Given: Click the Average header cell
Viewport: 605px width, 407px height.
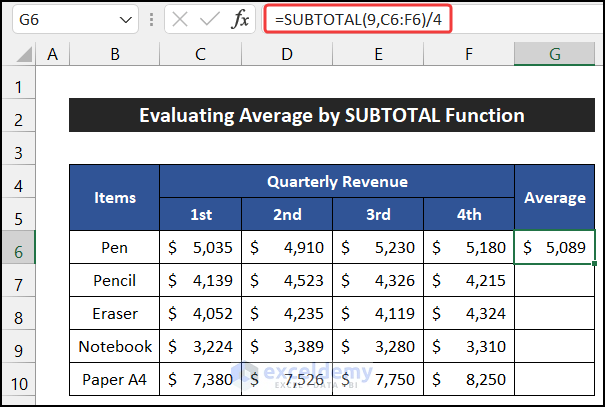Looking at the screenshot, I should [554, 197].
